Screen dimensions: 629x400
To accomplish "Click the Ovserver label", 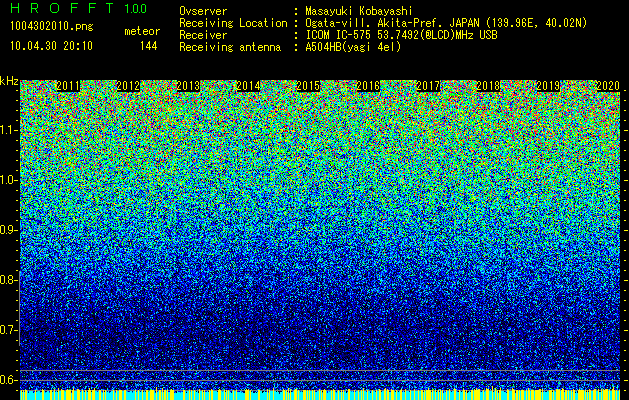I will [x=203, y=11].
